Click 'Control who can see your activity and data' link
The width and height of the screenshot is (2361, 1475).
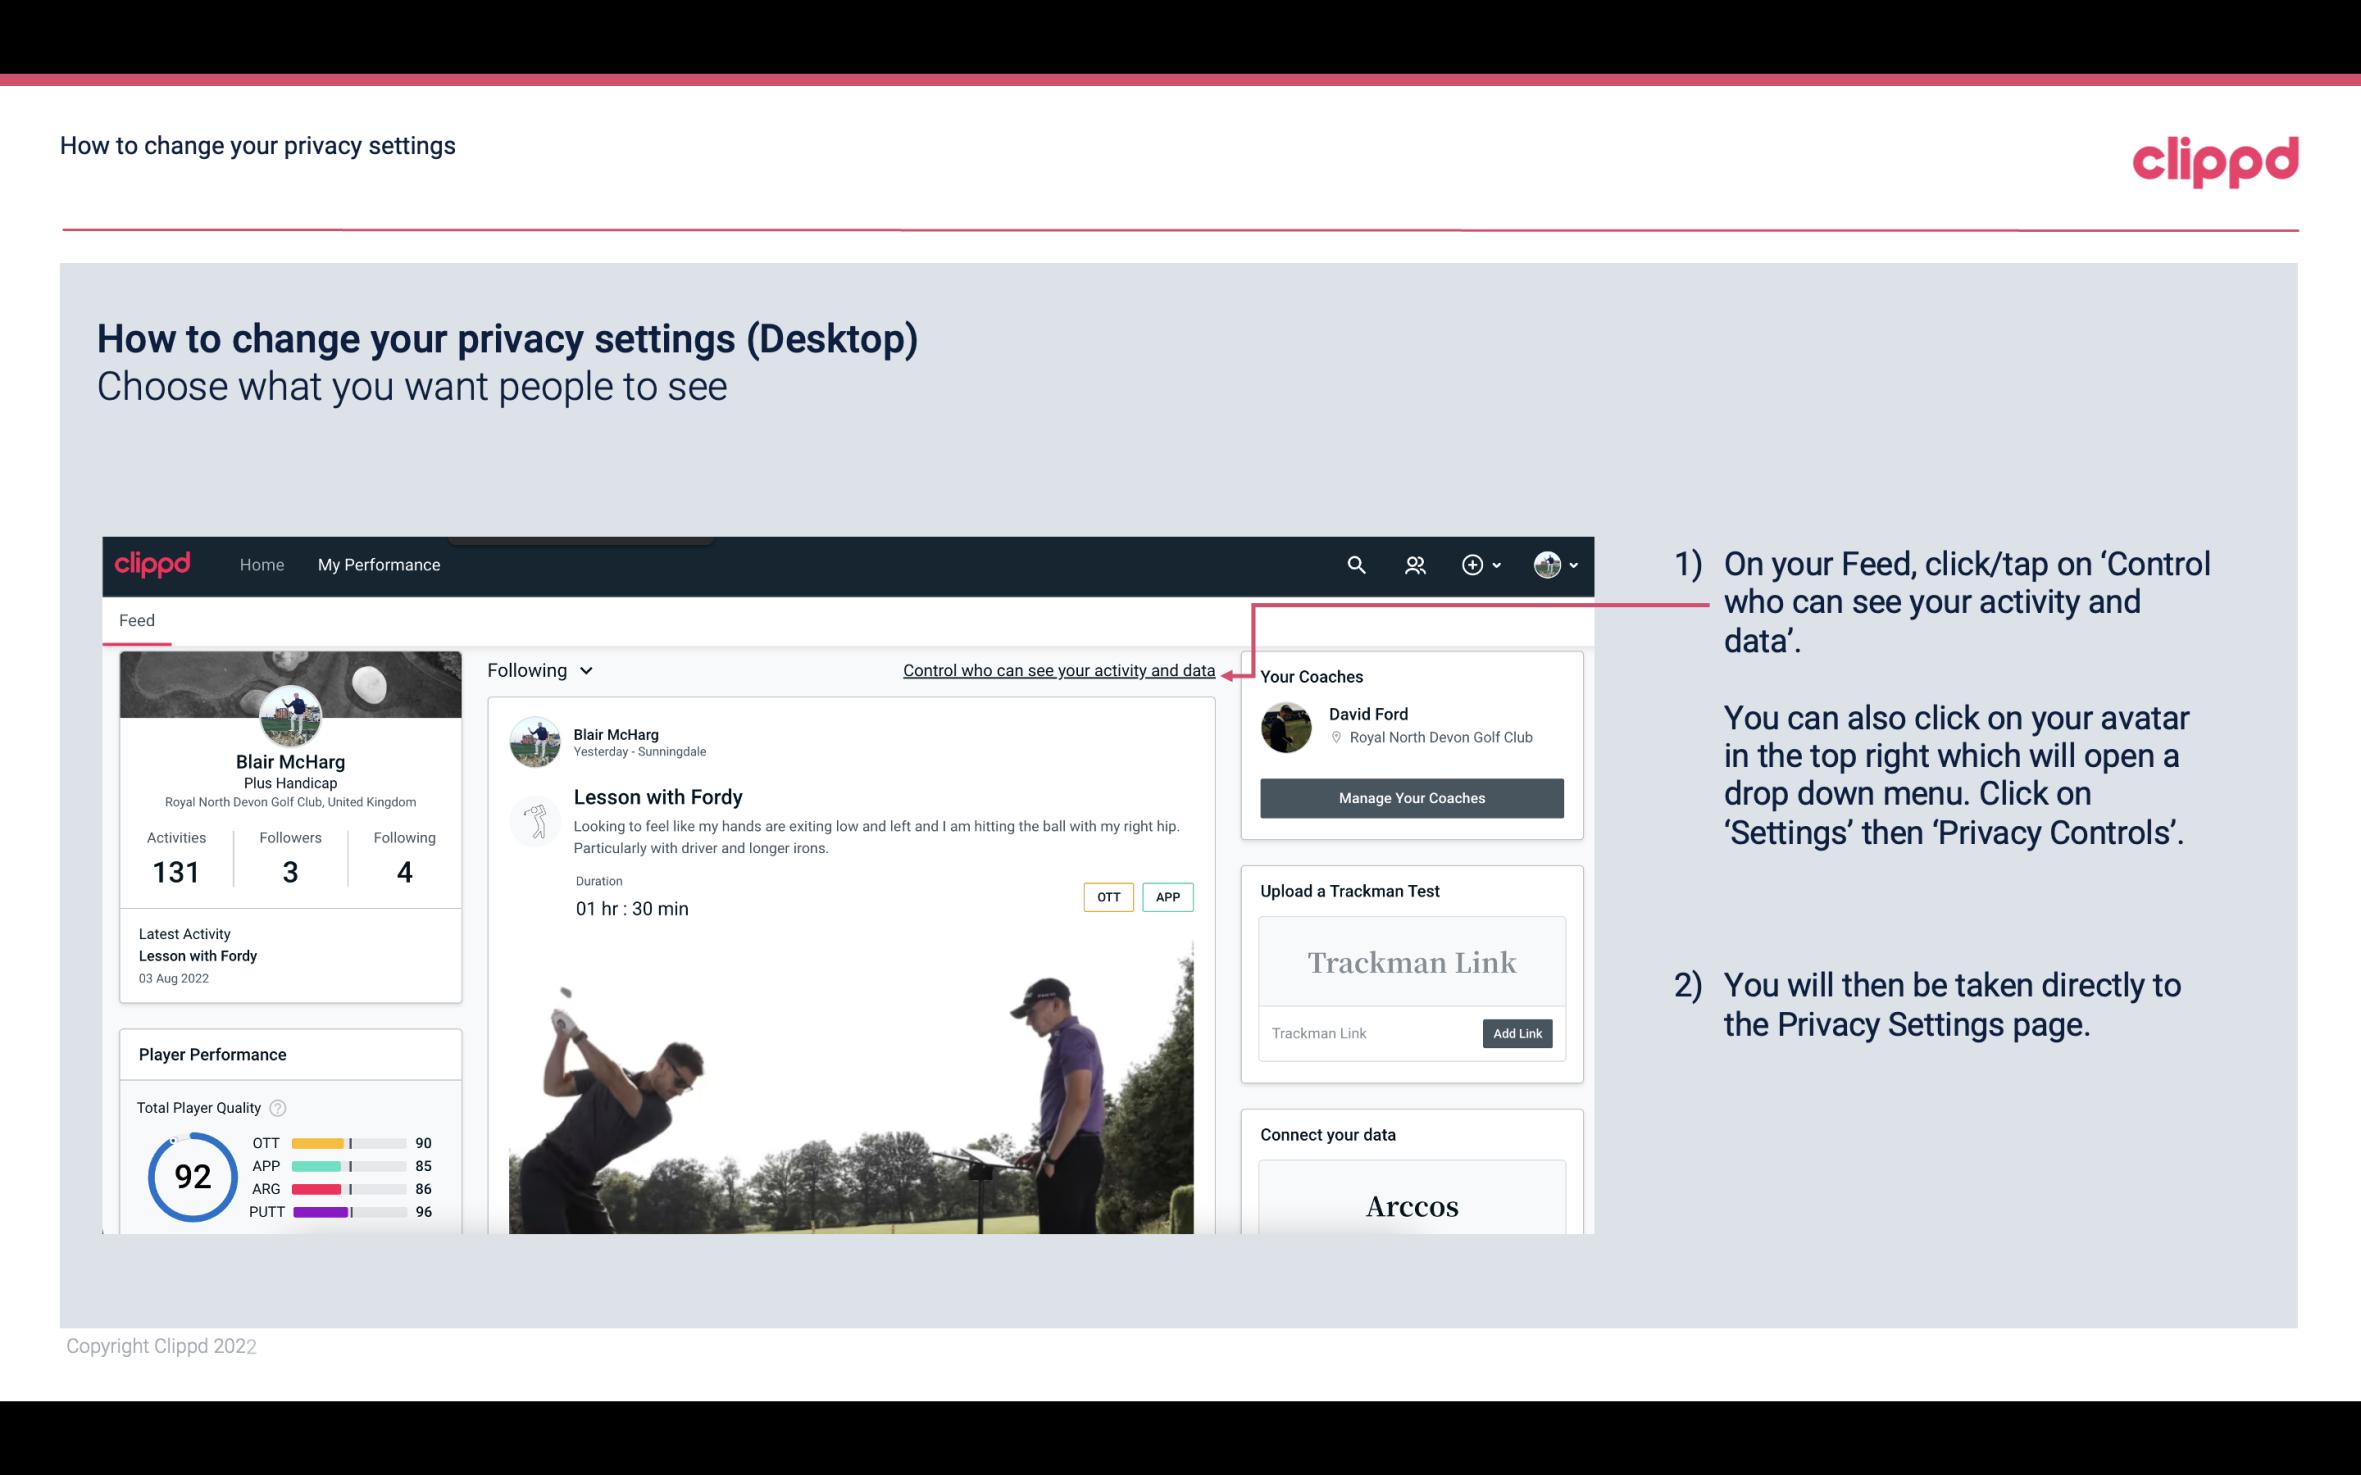[1058, 670]
